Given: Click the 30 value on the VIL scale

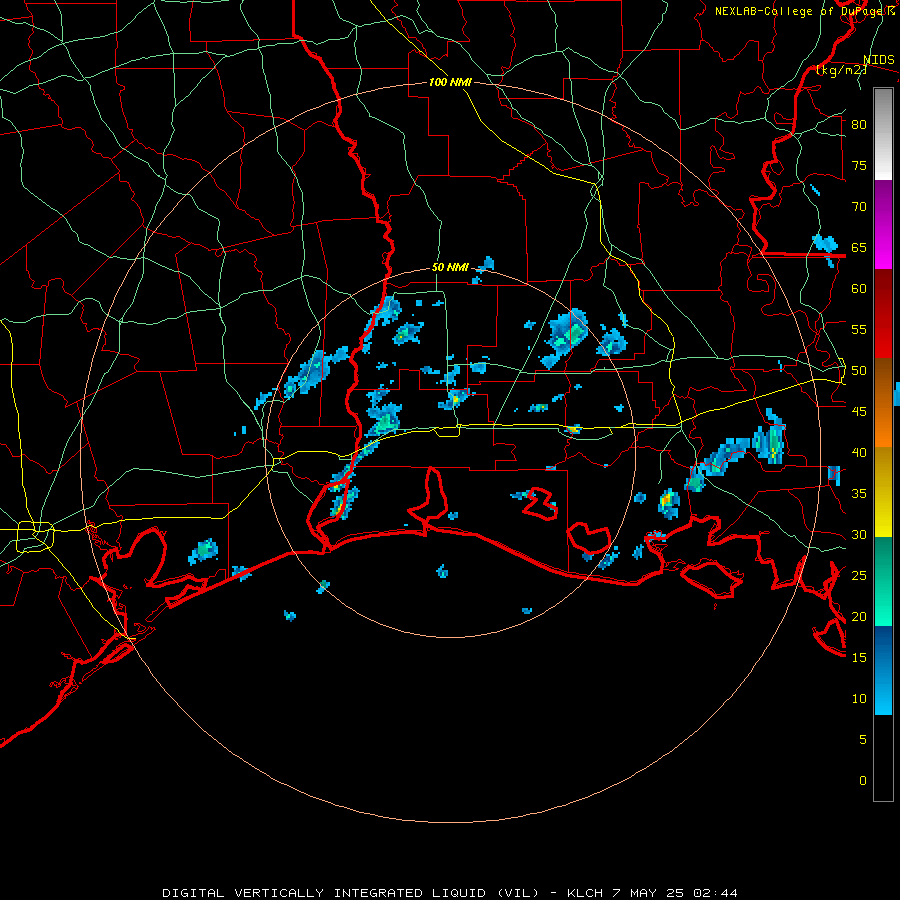Looking at the screenshot, I should pyautogui.click(x=859, y=535).
